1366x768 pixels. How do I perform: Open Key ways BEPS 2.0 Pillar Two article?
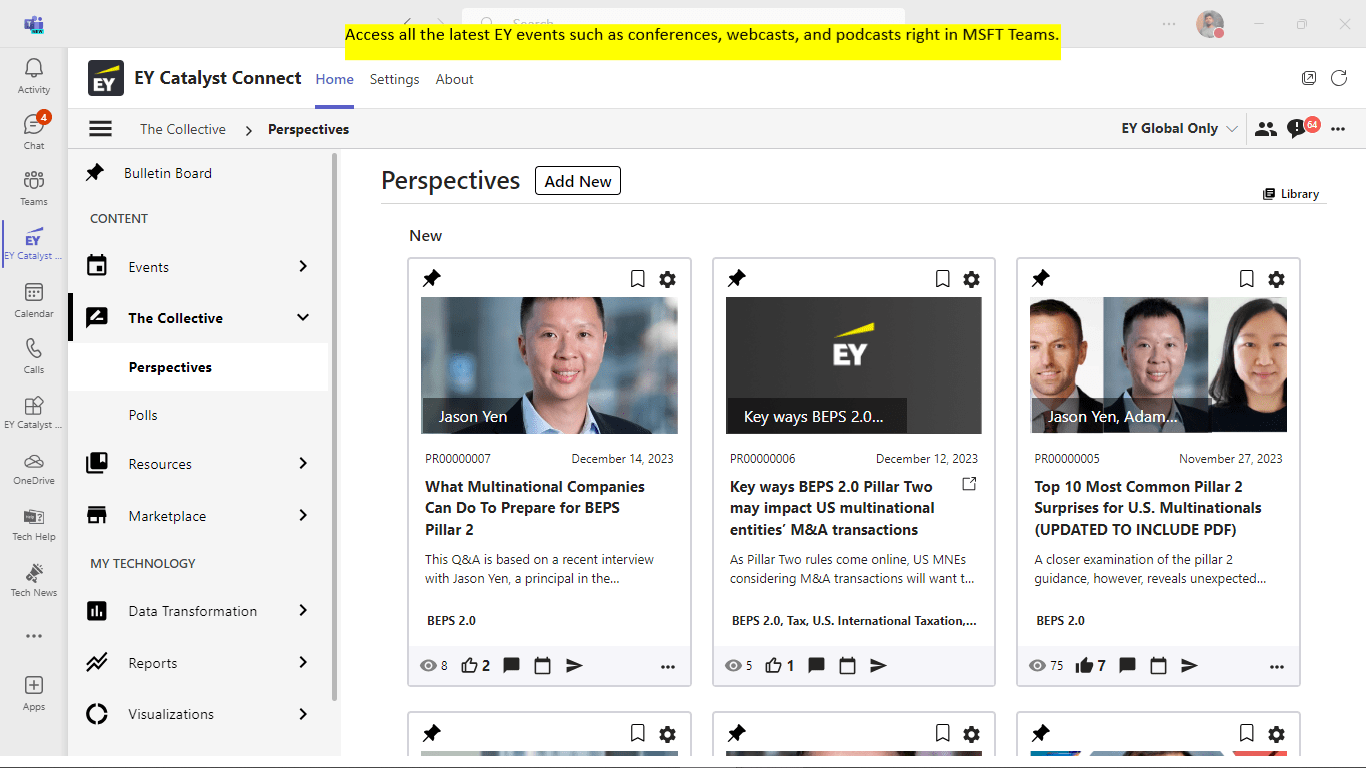tap(831, 508)
